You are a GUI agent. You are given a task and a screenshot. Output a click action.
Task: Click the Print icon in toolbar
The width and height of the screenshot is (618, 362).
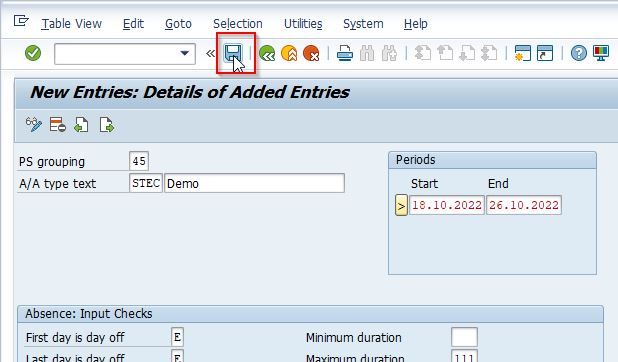[x=344, y=53]
